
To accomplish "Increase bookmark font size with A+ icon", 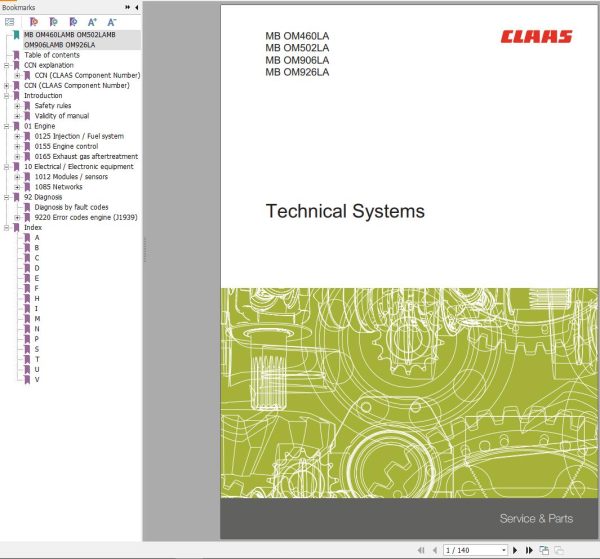I will pyautogui.click(x=92, y=22).
